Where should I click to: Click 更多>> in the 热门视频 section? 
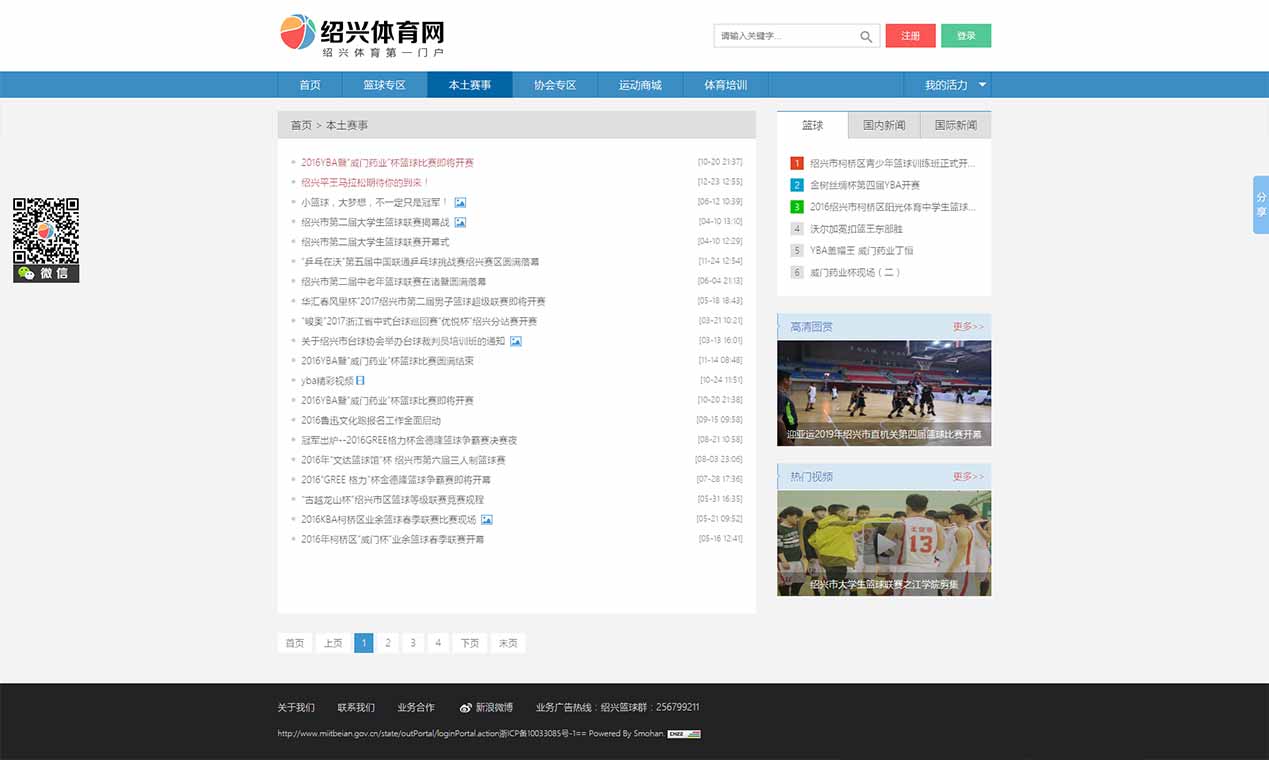(x=968, y=477)
